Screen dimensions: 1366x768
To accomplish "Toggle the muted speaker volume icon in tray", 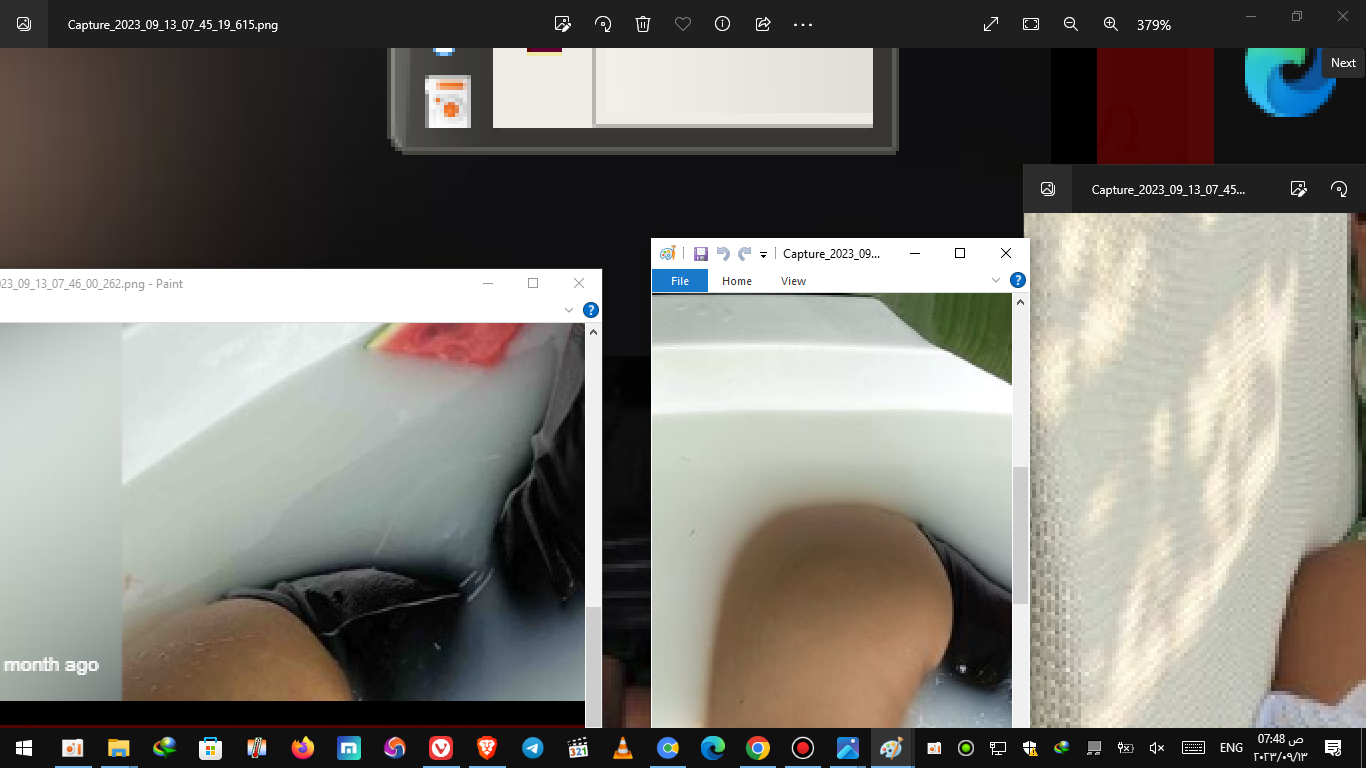I will (x=1157, y=748).
